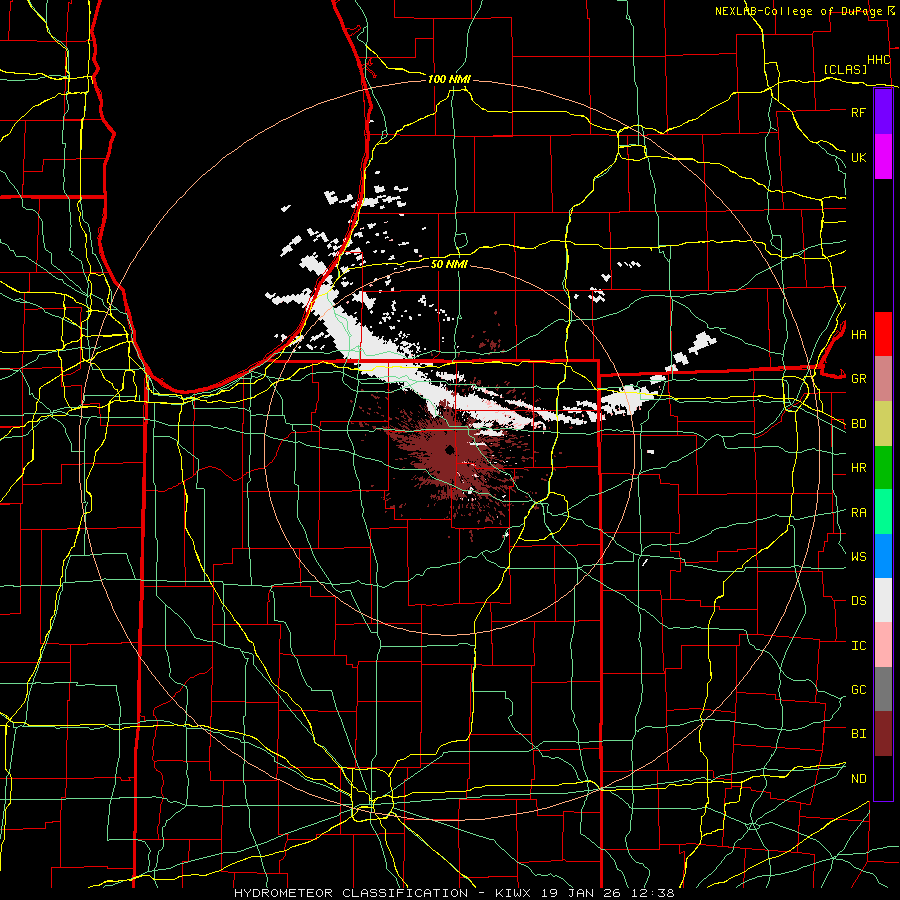Click the 12:38 timestamp

(651, 893)
